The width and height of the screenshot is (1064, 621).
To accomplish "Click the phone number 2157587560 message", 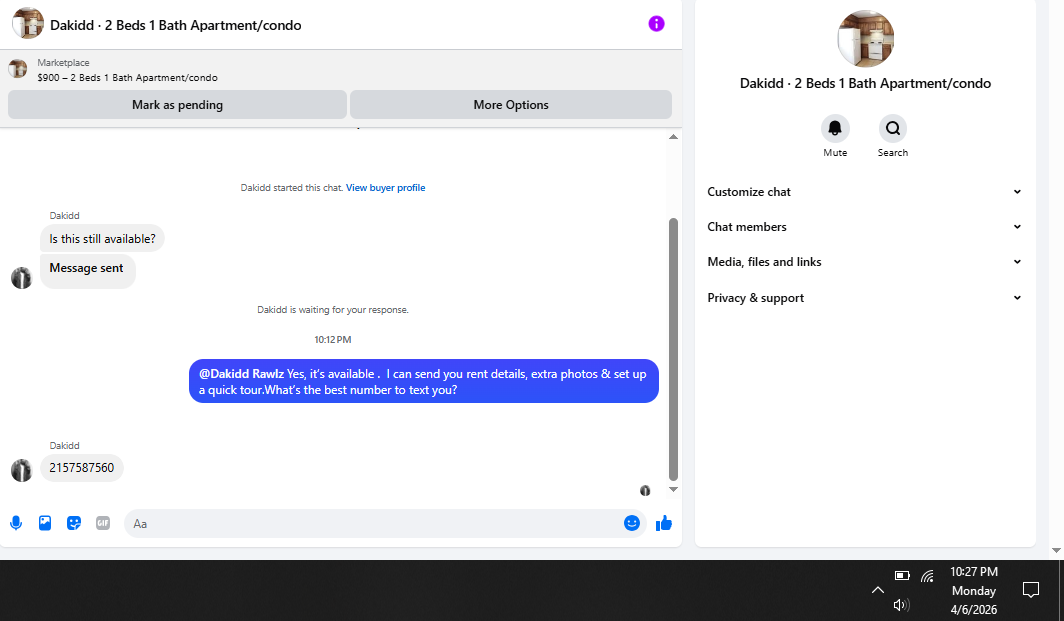I will pyautogui.click(x=81, y=468).
